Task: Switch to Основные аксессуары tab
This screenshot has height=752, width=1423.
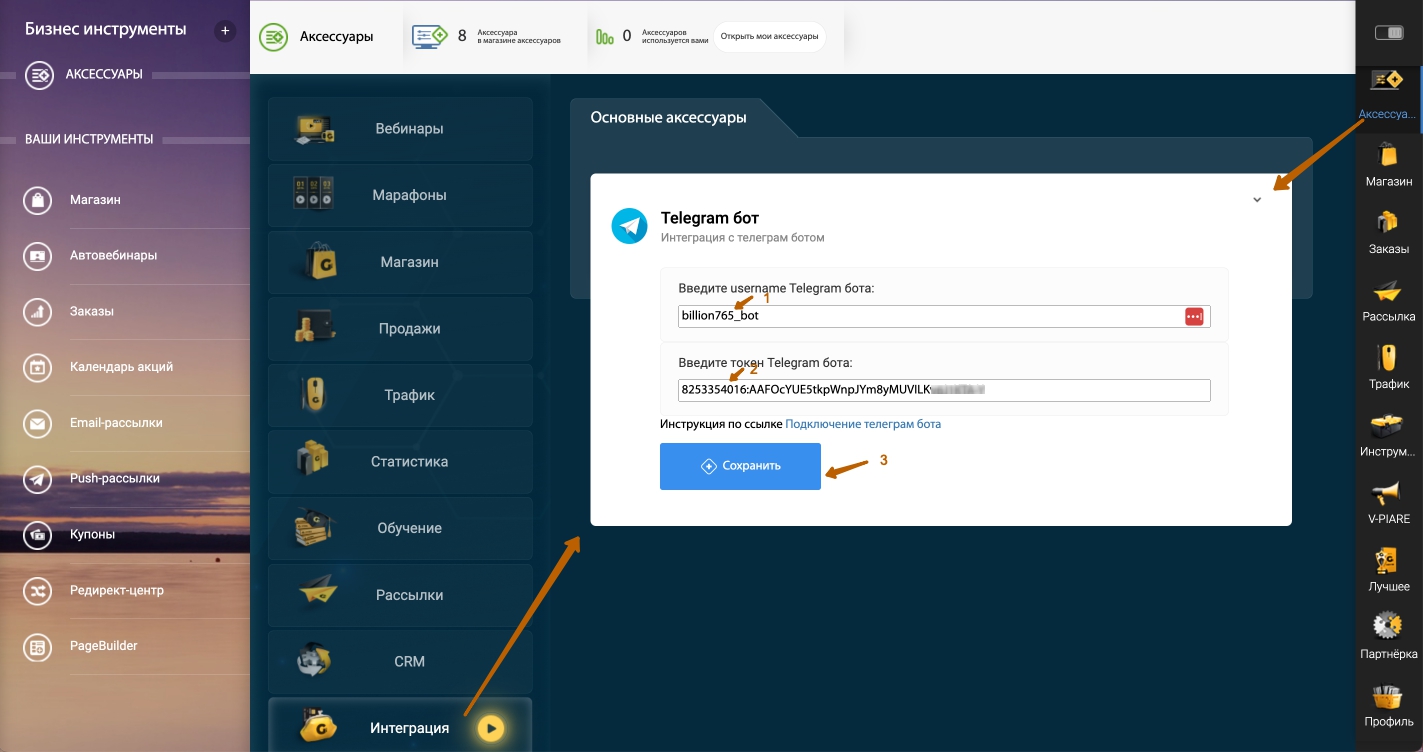Action: tap(668, 118)
